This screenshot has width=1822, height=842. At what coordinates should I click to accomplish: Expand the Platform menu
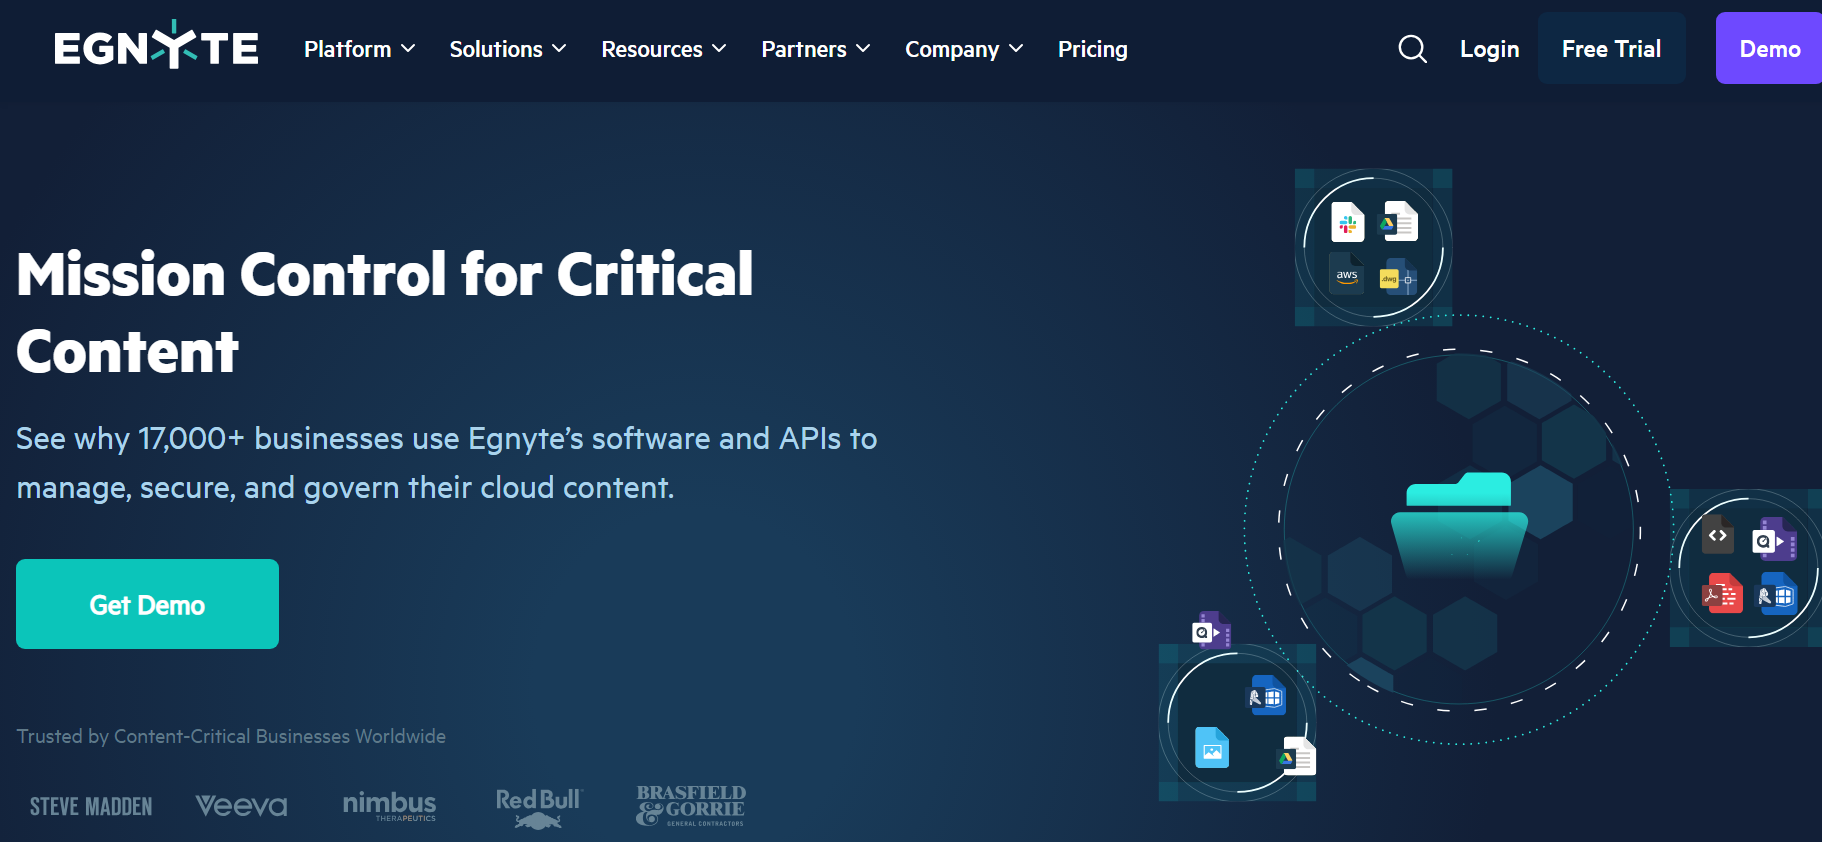pyautogui.click(x=359, y=49)
